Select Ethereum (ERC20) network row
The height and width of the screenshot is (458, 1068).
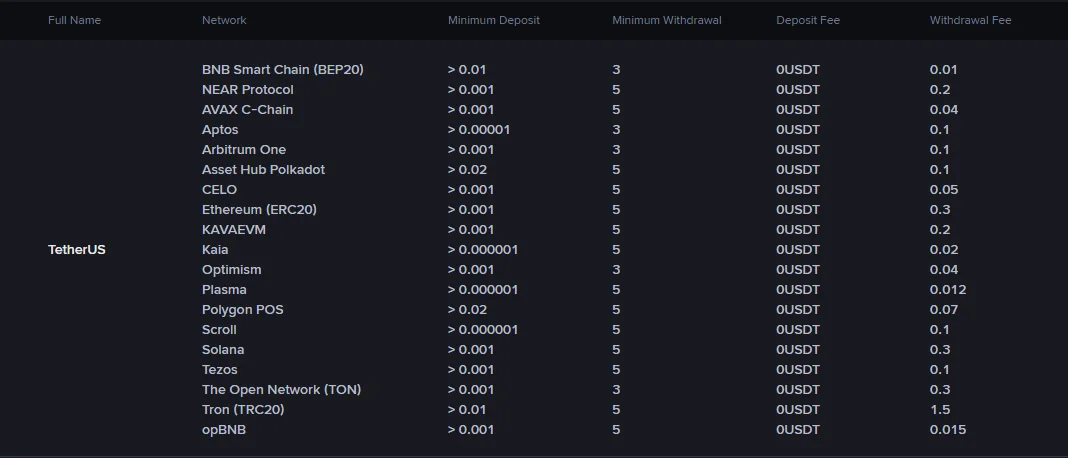point(260,209)
